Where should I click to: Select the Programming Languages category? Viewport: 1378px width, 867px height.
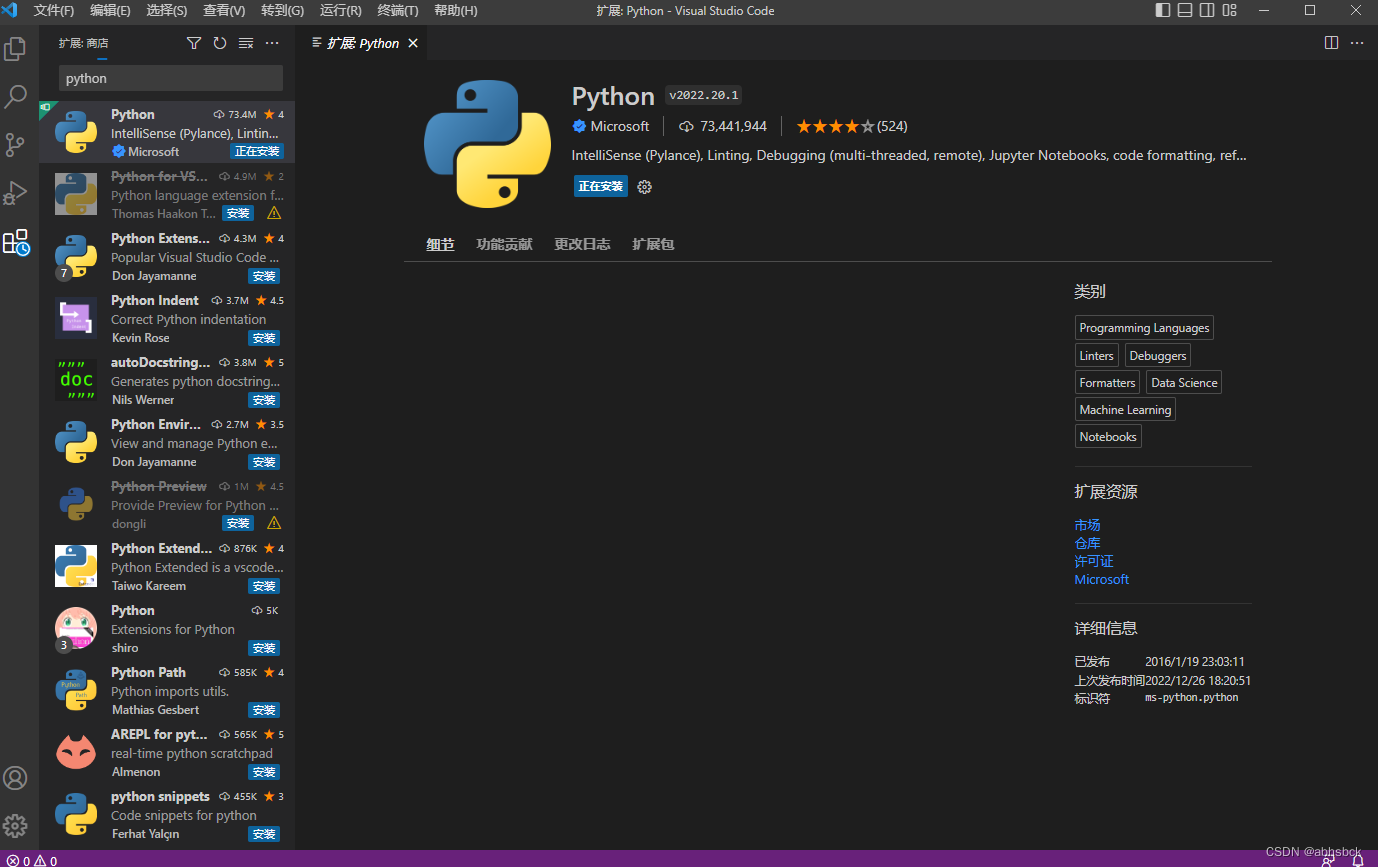pos(1144,328)
